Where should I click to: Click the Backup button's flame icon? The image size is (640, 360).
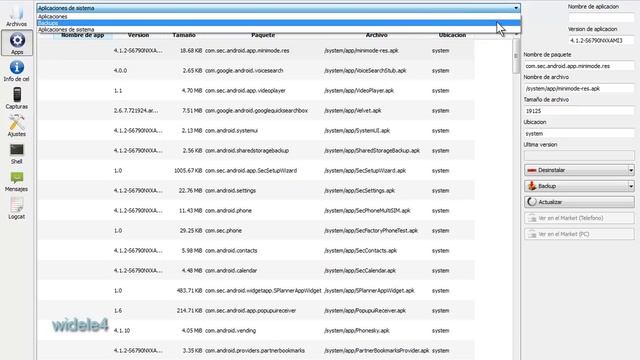[532, 186]
